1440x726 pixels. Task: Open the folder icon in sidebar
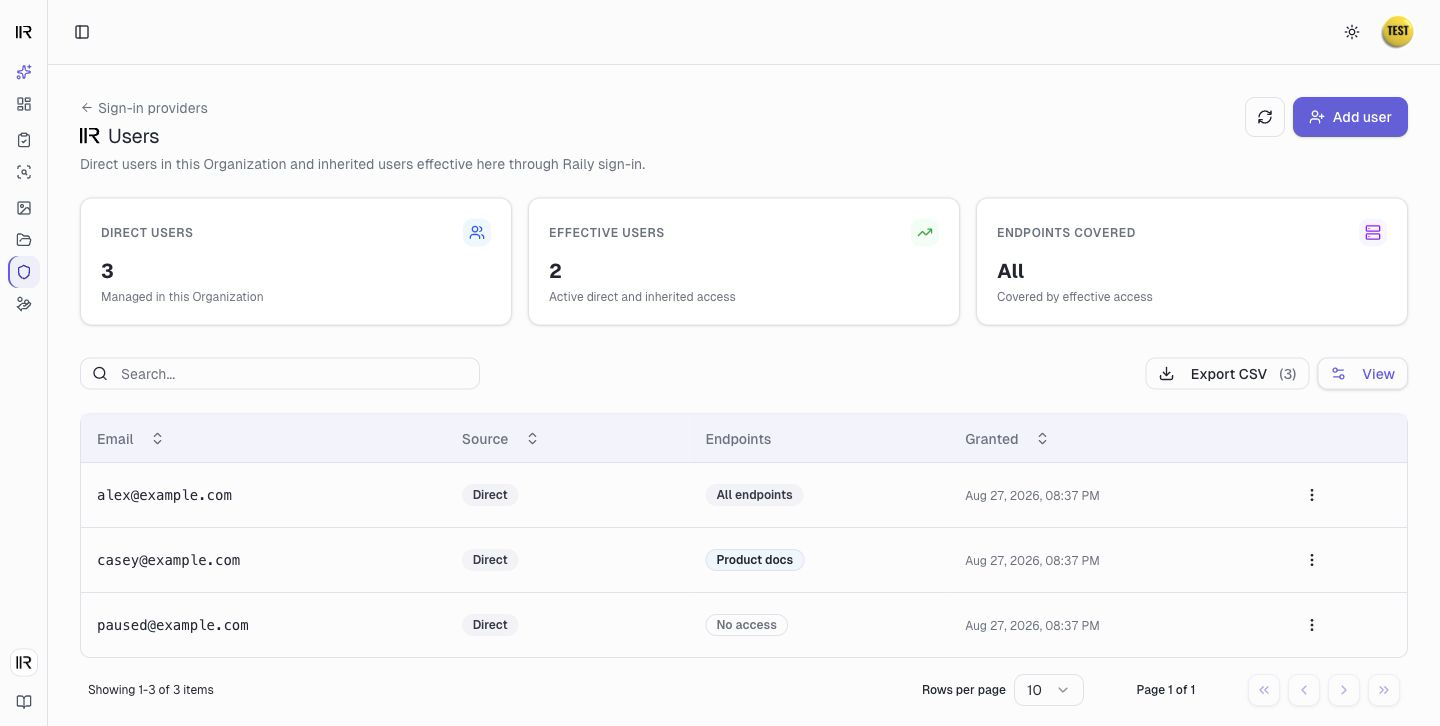[x=24, y=240]
